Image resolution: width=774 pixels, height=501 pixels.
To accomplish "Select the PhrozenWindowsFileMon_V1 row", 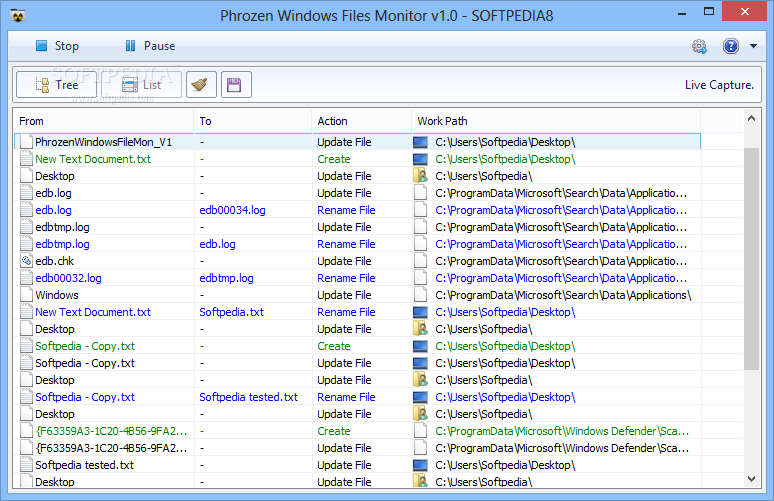I will (x=357, y=142).
